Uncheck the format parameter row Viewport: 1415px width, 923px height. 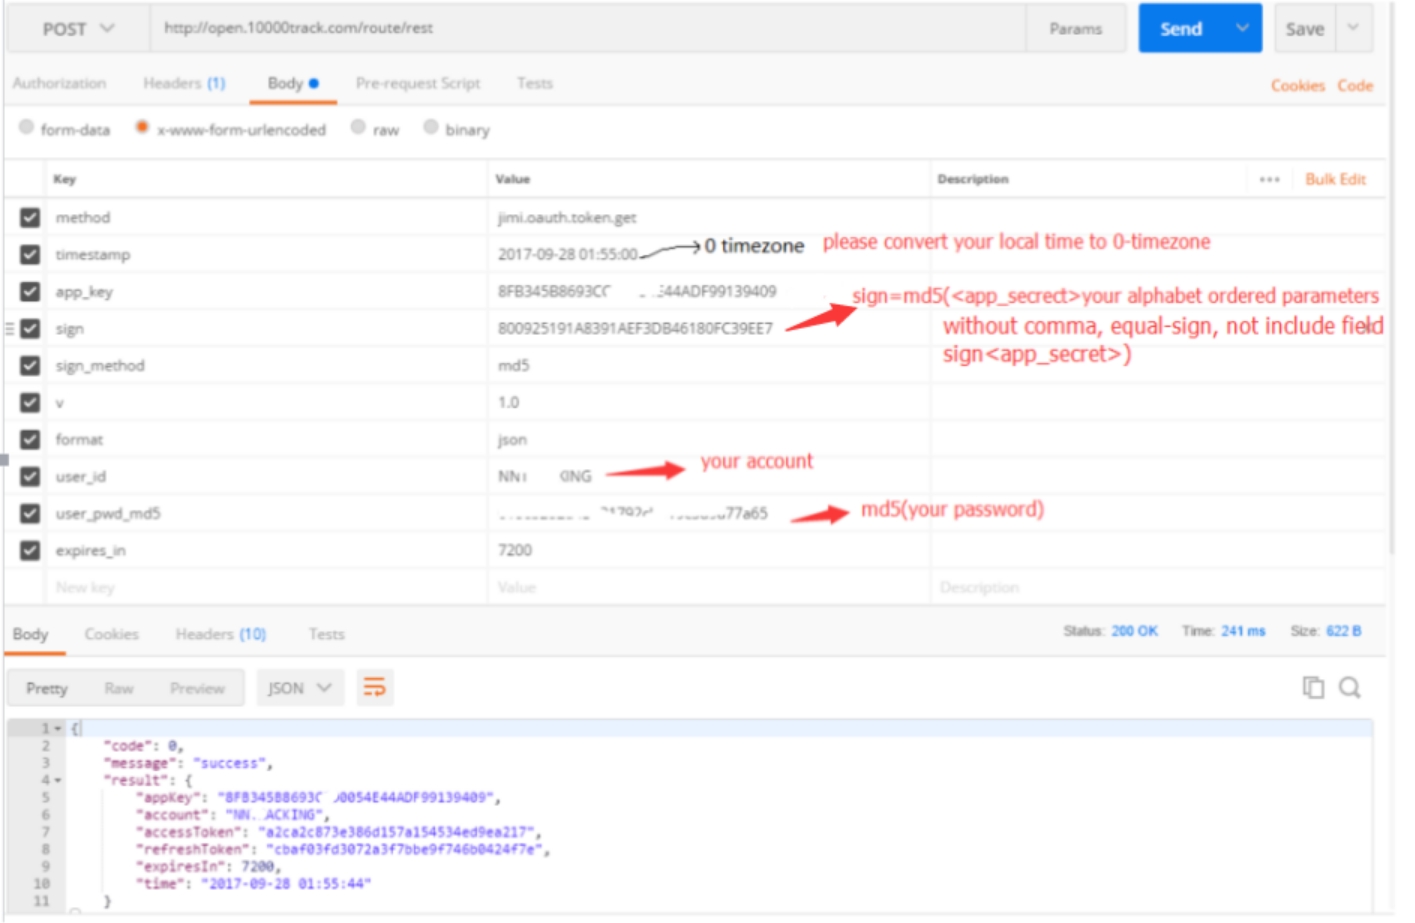coord(30,440)
